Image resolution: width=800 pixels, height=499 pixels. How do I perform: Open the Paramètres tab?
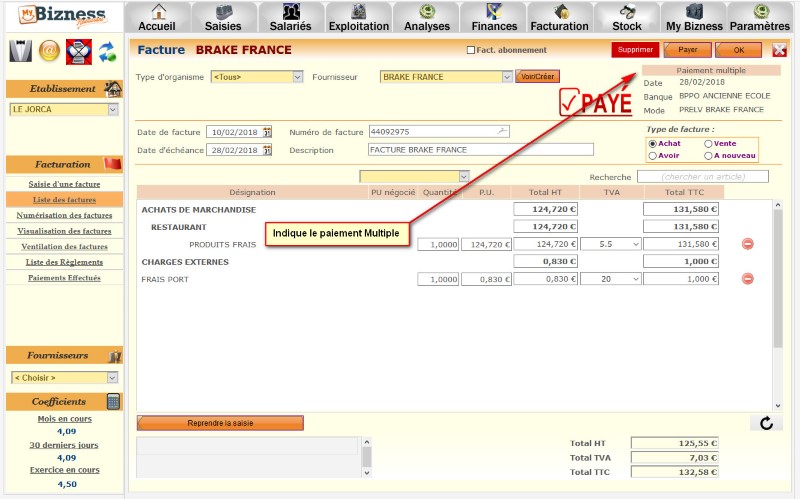coord(760,17)
